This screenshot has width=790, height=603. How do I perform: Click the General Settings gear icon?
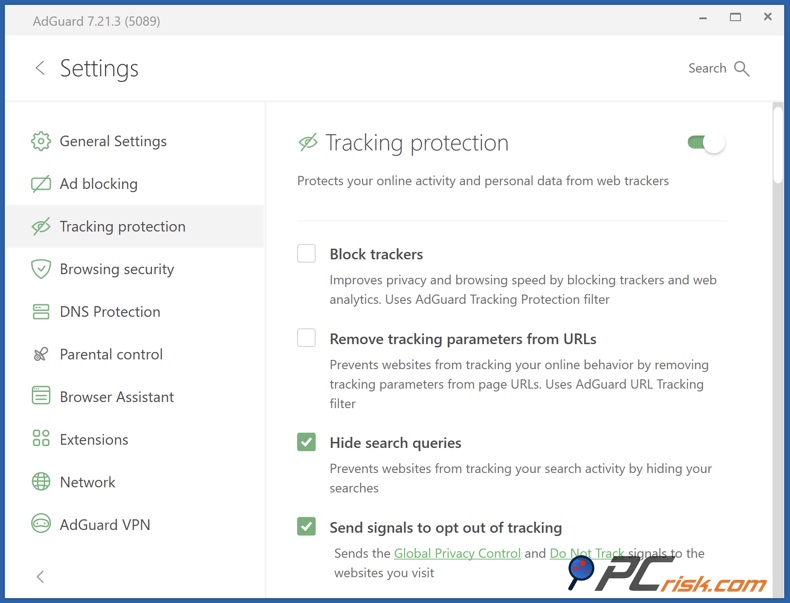(x=41, y=141)
